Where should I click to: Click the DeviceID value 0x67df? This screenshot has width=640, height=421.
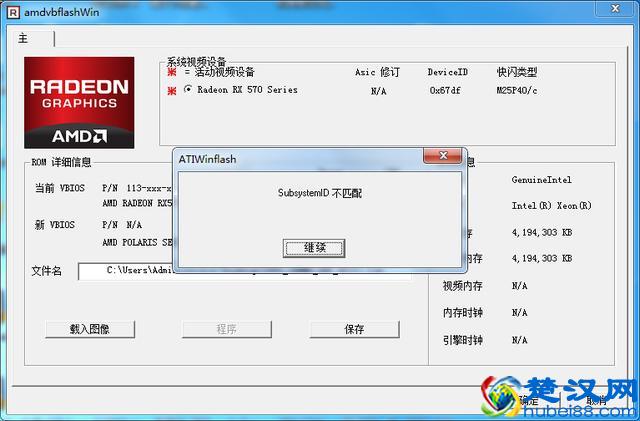pyautogui.click(x=445, y=90)
